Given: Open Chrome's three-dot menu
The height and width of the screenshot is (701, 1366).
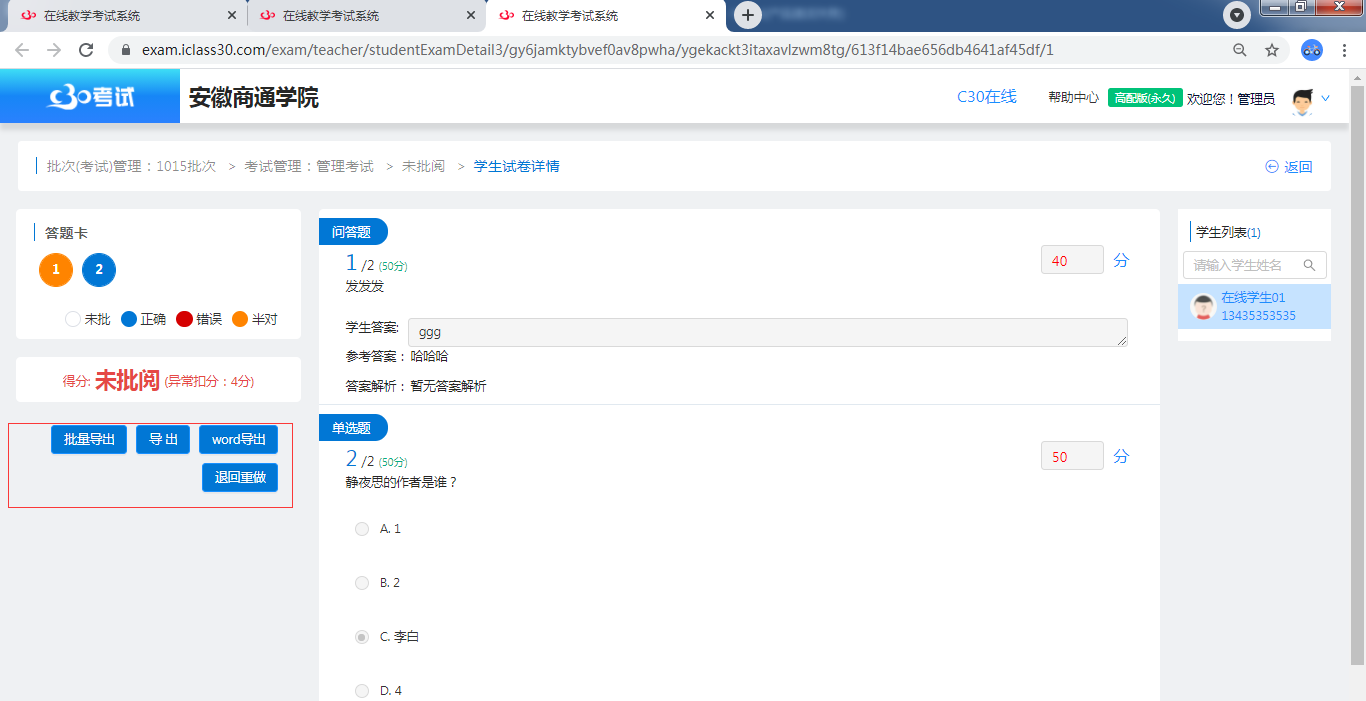Looking at the screenshot, I should (1345, 48).
